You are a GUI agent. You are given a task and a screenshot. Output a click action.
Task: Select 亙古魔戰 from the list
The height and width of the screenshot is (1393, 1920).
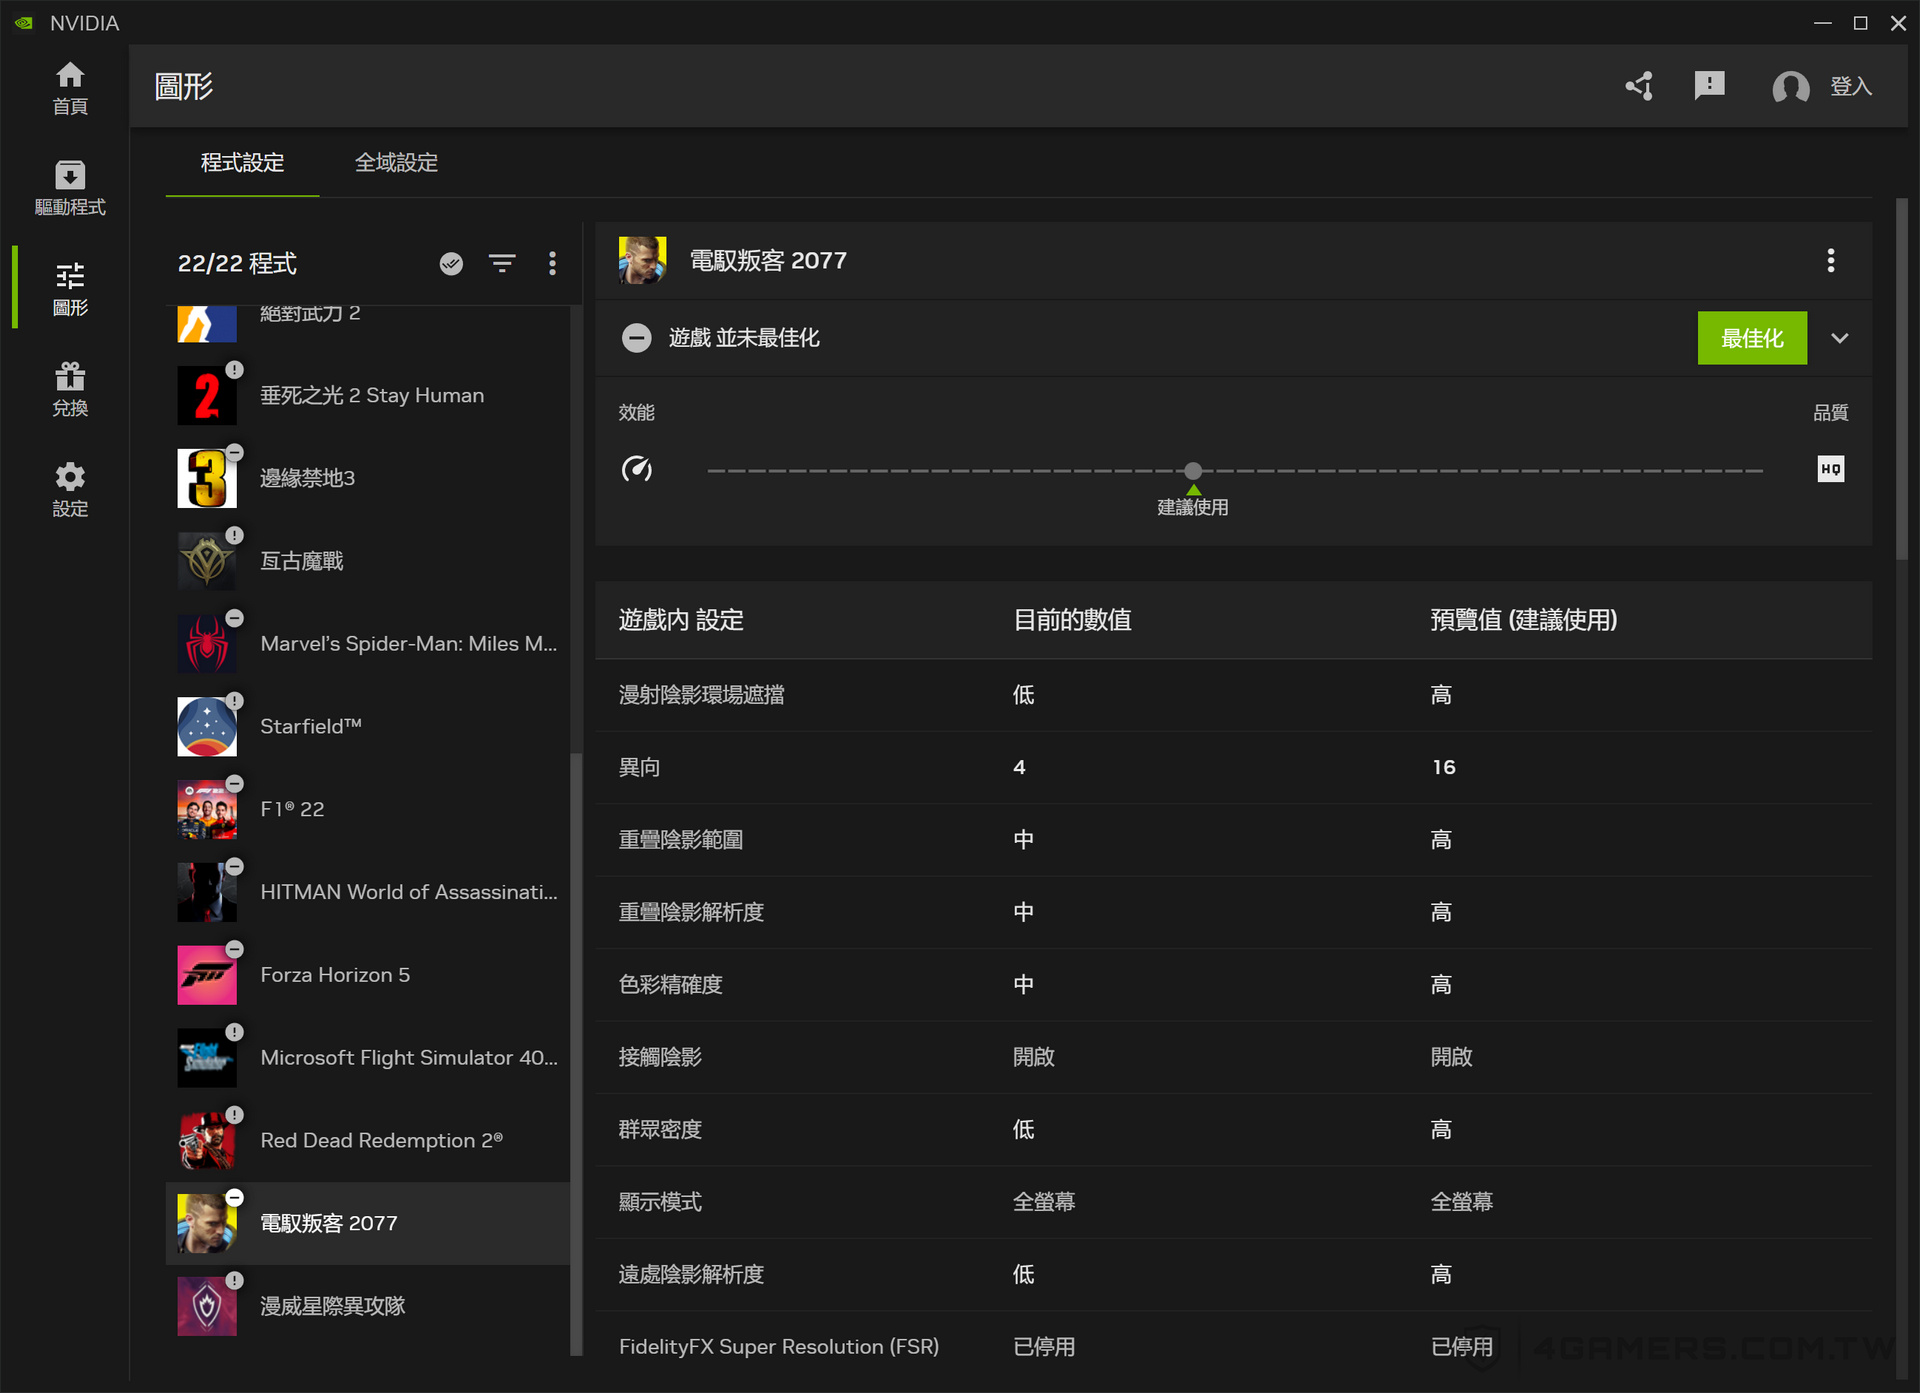click(368, 562)
